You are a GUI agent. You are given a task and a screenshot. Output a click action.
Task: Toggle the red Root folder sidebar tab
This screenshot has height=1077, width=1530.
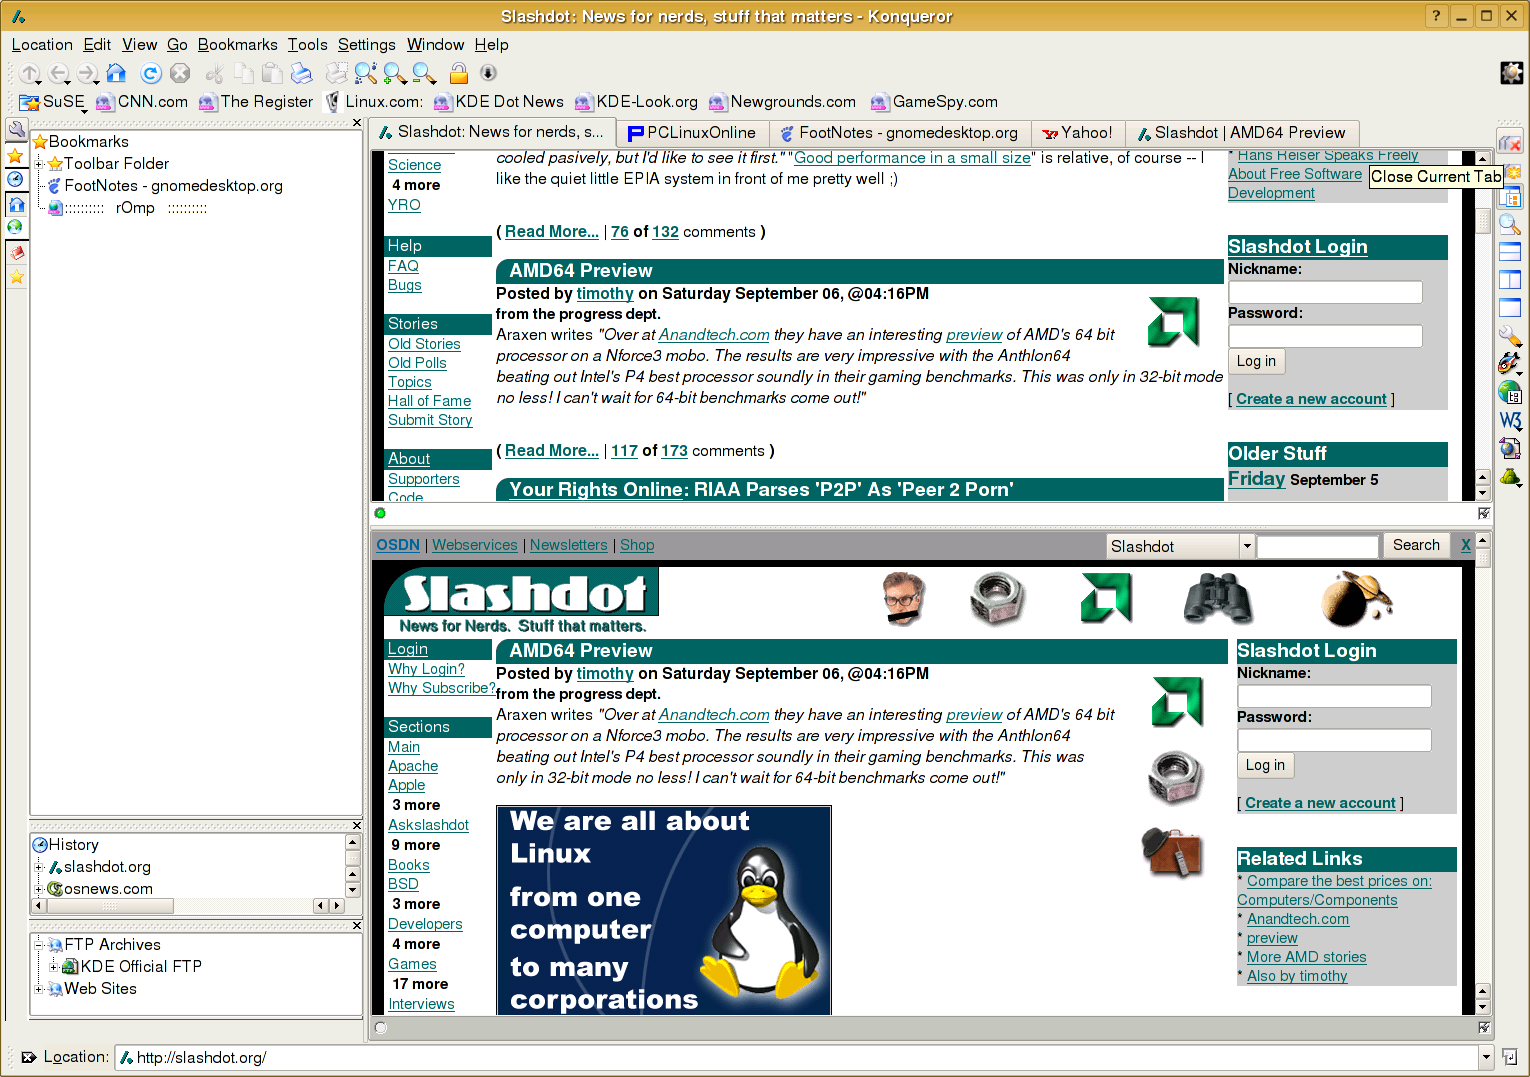(x=16, y=253)
